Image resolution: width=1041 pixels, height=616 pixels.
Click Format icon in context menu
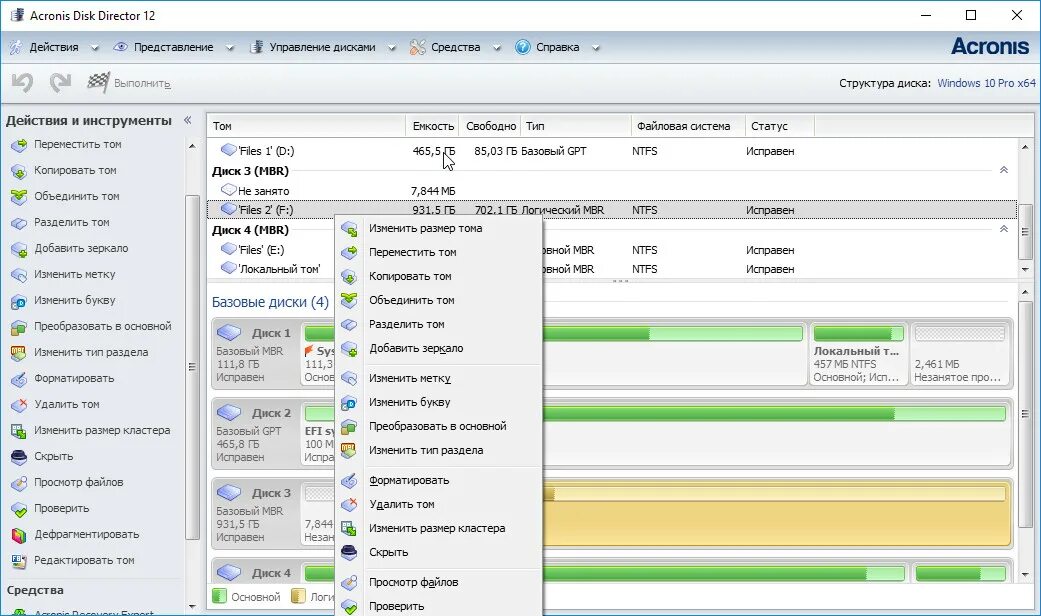point(349,481)
